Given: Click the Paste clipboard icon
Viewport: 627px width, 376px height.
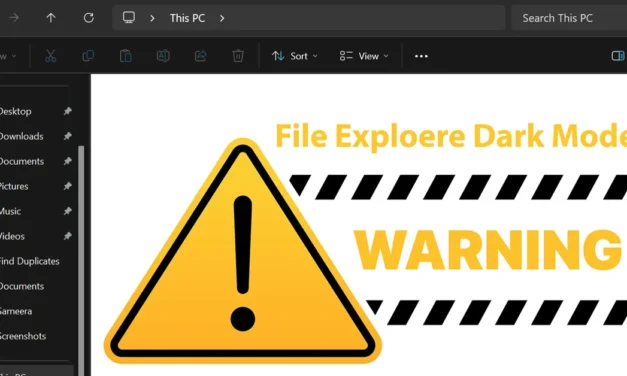Looking at the screenshot, I should 126,56.
